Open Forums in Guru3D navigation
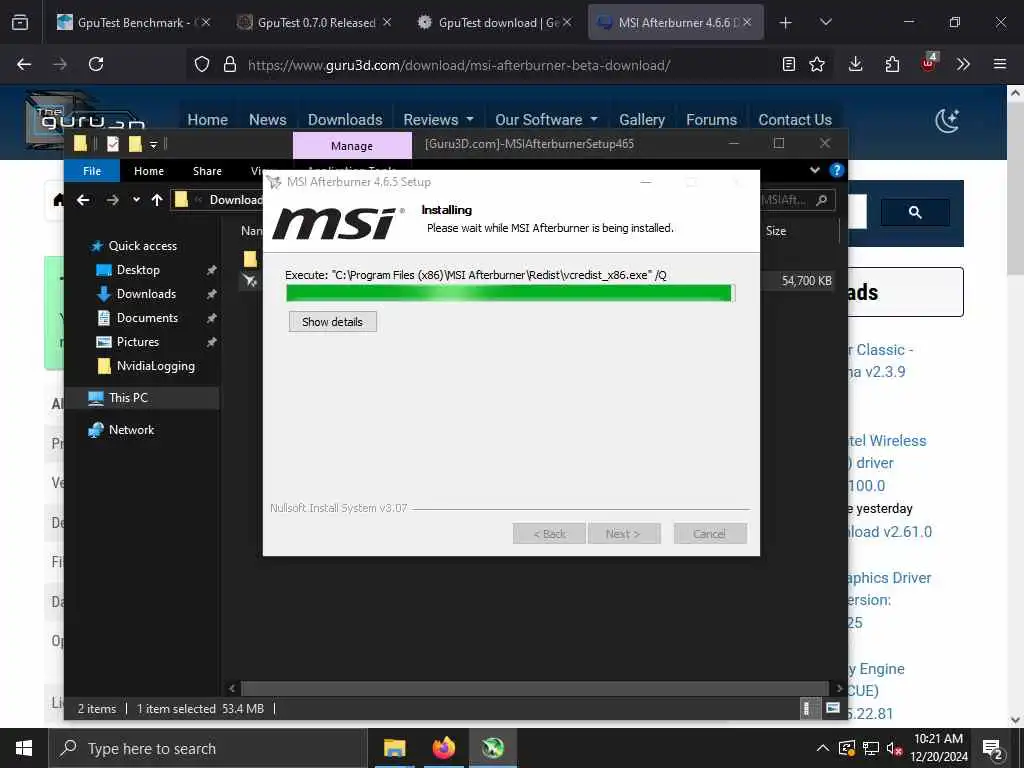 711,120
